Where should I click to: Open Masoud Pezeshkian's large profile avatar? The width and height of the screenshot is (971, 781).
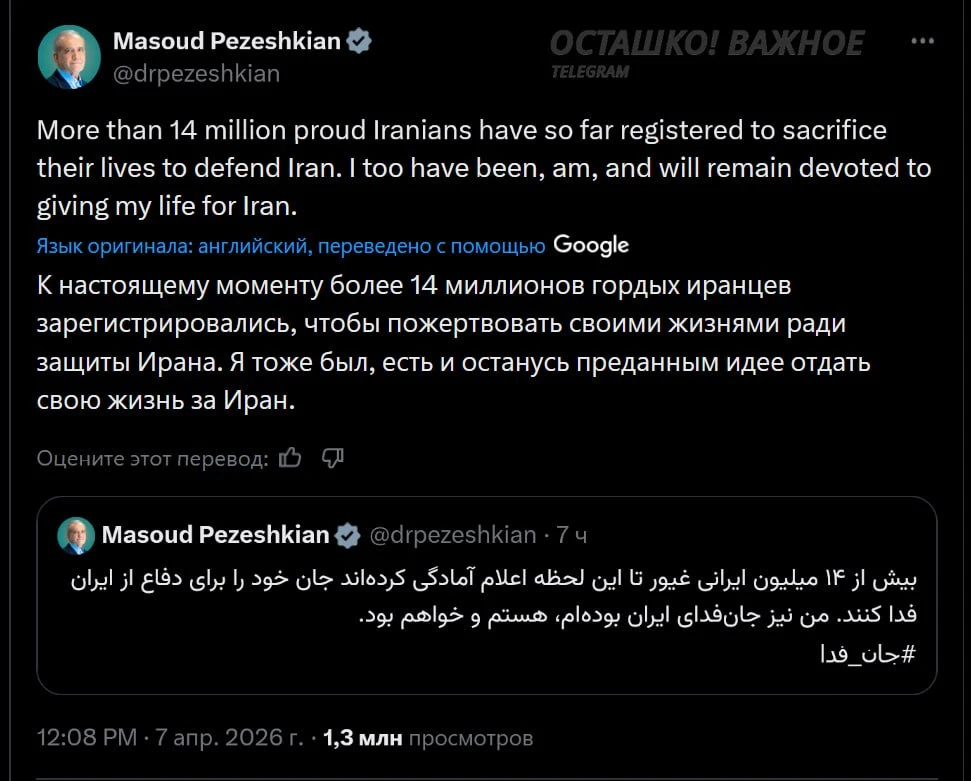(x=69, y=57)
